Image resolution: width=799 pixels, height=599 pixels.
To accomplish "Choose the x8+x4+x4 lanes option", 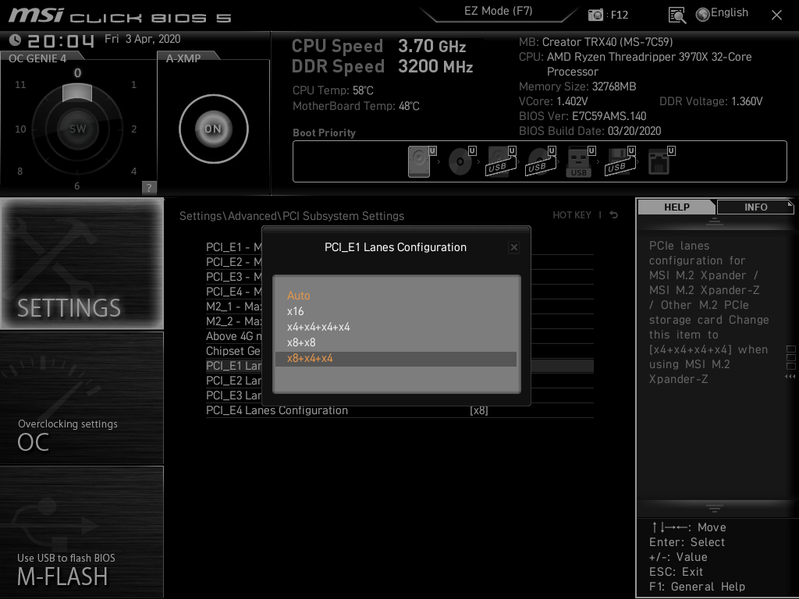I will [396, 359].
